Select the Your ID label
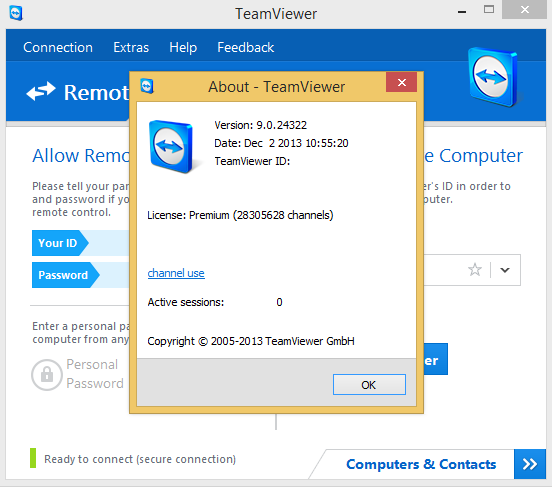This screenshot has height=487, width=552. click(x=58, y=243)
